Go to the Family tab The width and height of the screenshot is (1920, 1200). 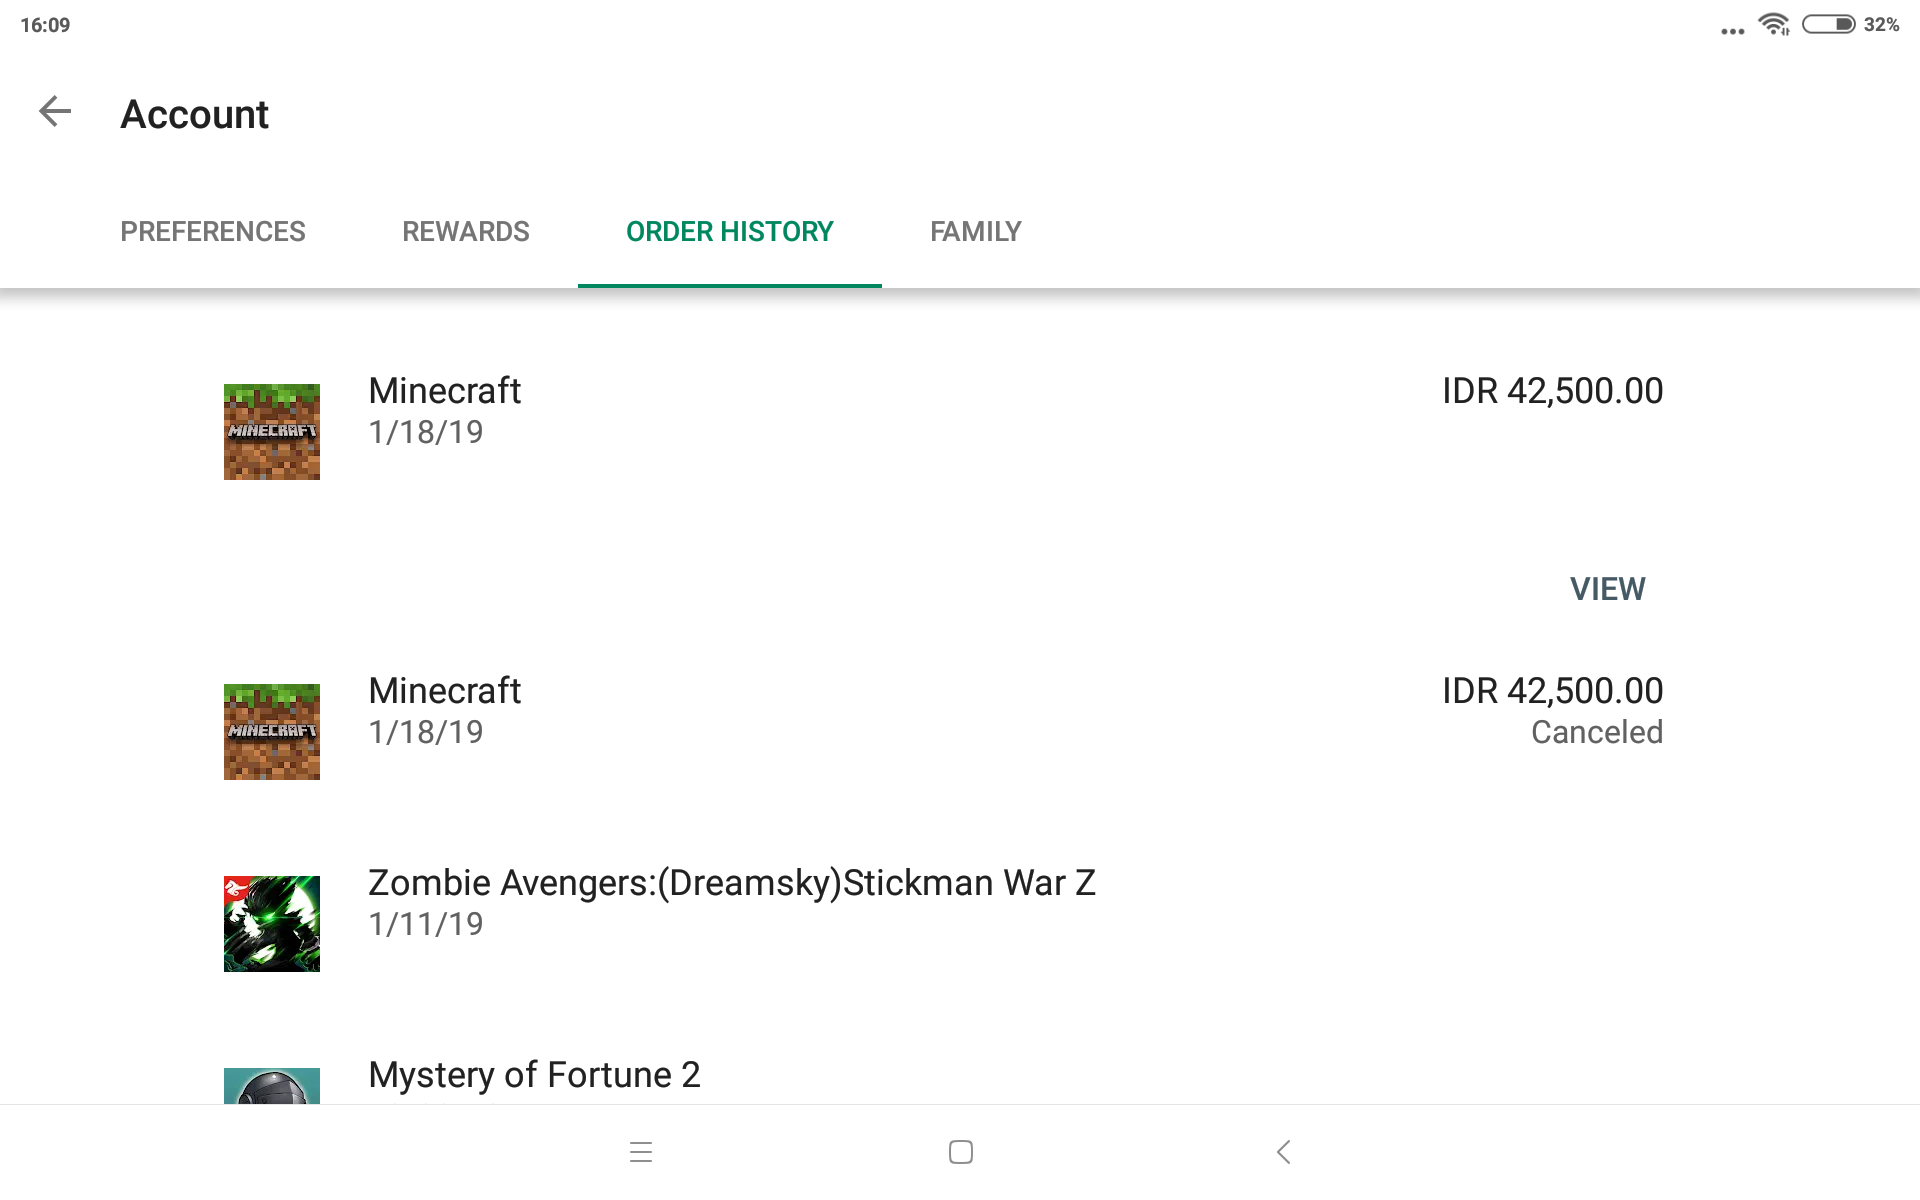[975, 232]
